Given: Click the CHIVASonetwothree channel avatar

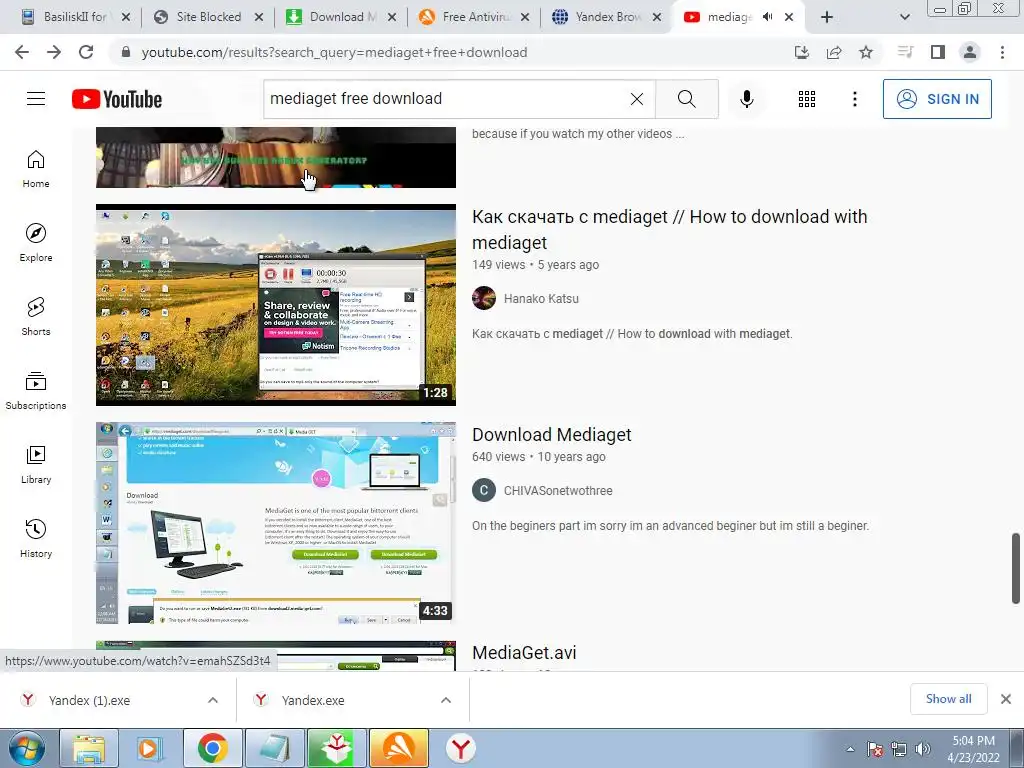Looking at the screenshot, I should 484,490.
